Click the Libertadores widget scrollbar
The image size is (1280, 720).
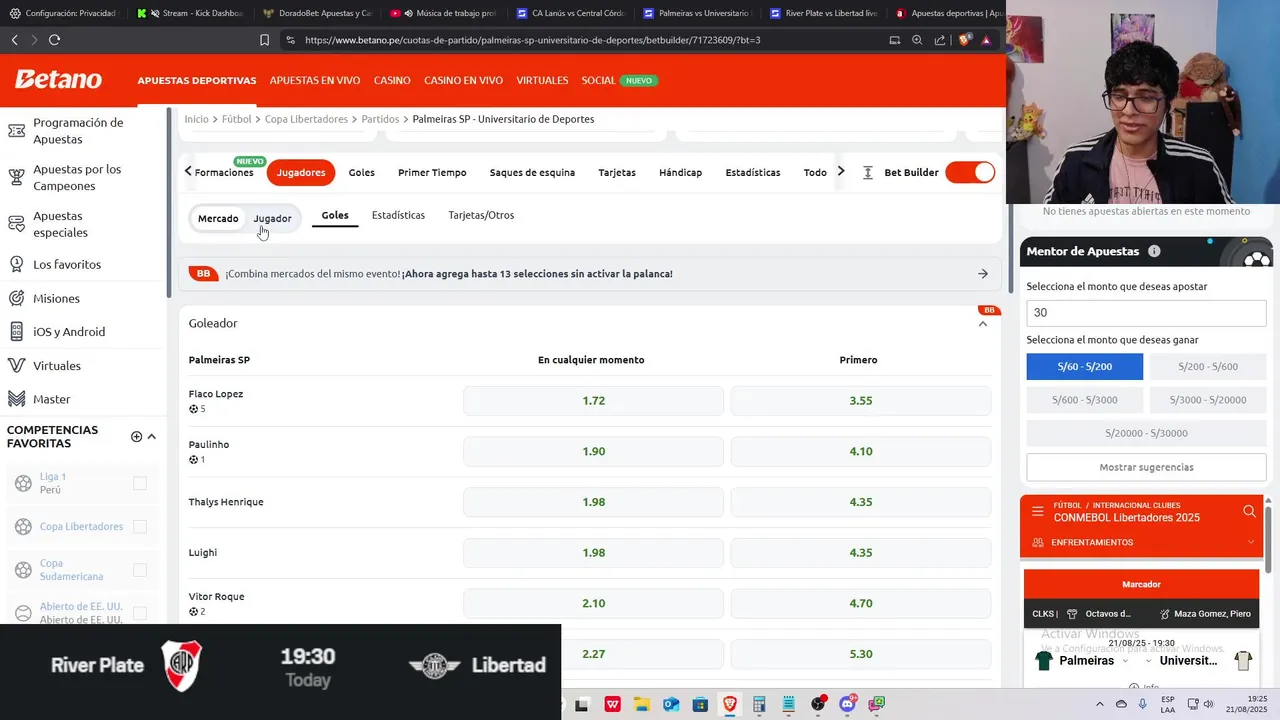point(1268,540)
